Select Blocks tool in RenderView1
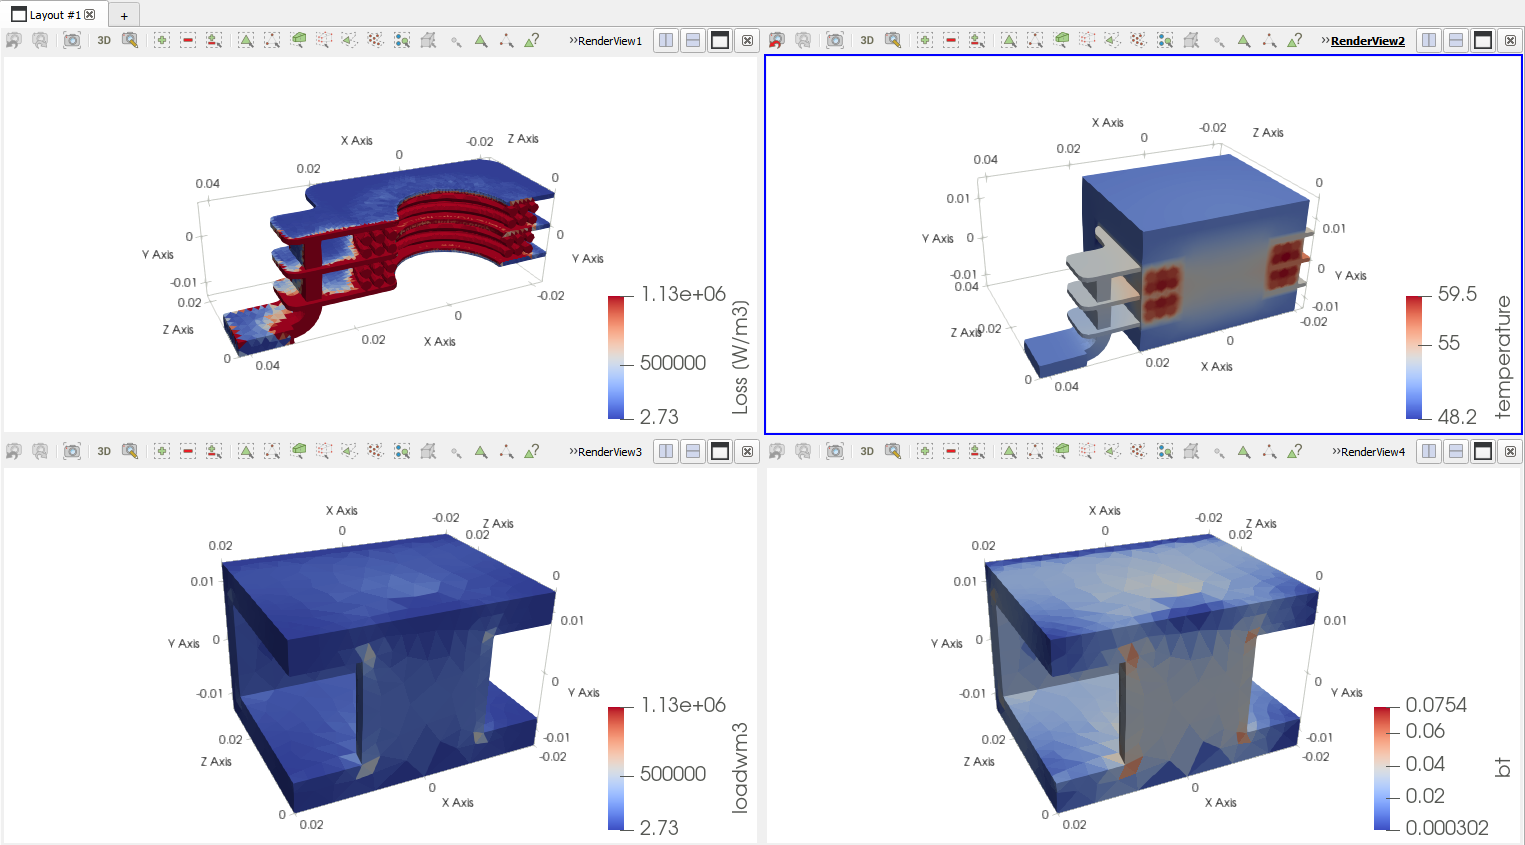This screenshot has height=845, width=1525. pos(402,40)
